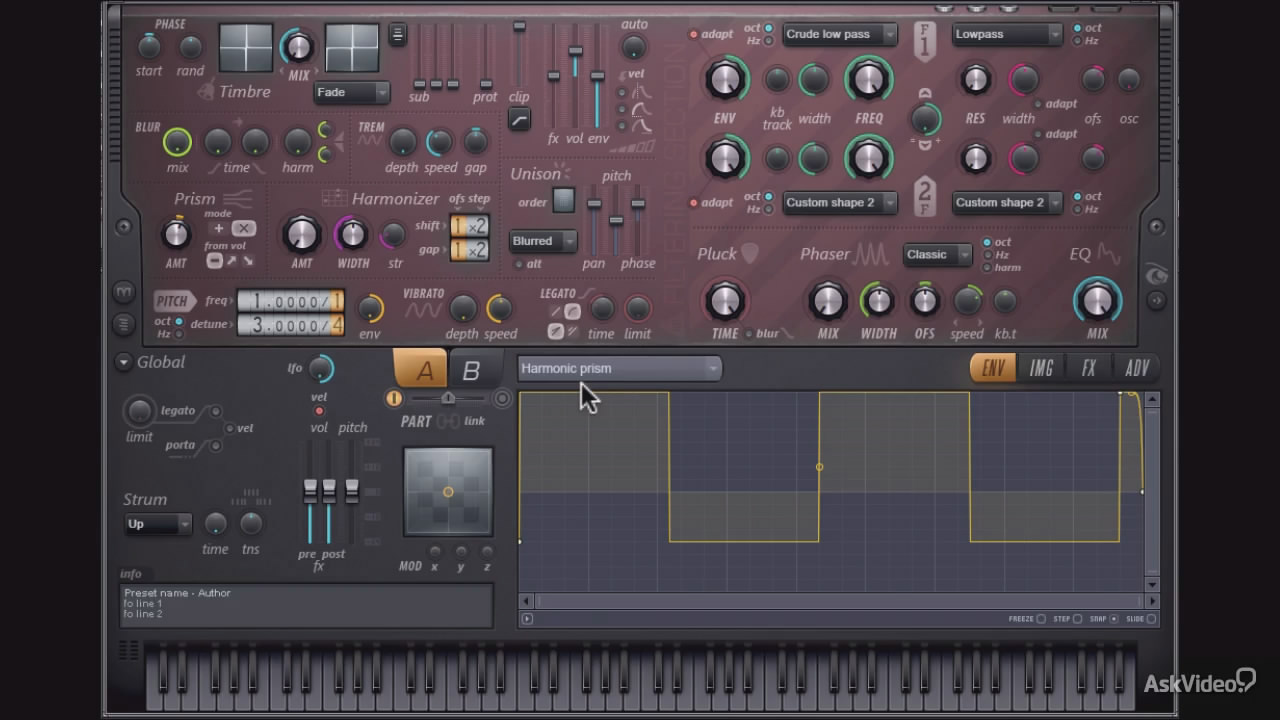Click the menu button beside timbre display

(397, 34)
